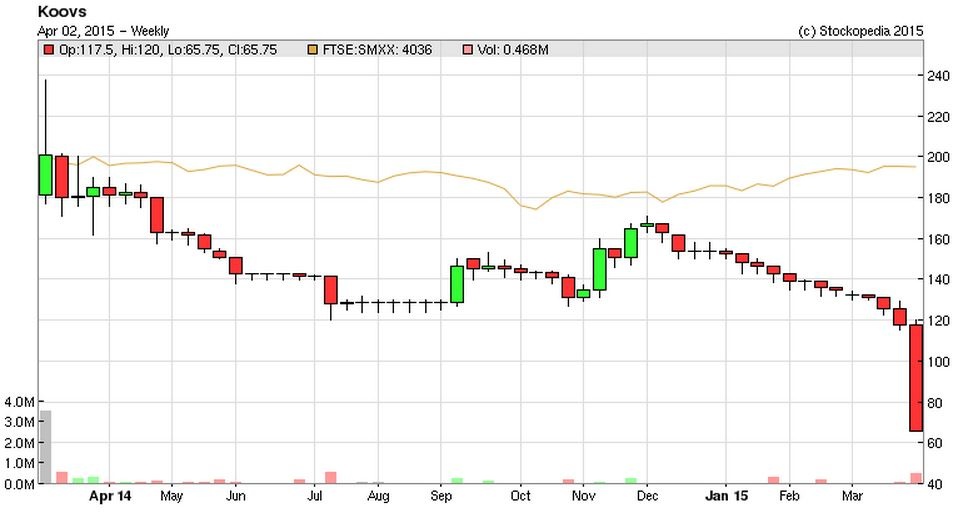Click the 'Jun' x-axis label
Screen dimensions: 963x520
pyautogui.click(x=236, y=496)
